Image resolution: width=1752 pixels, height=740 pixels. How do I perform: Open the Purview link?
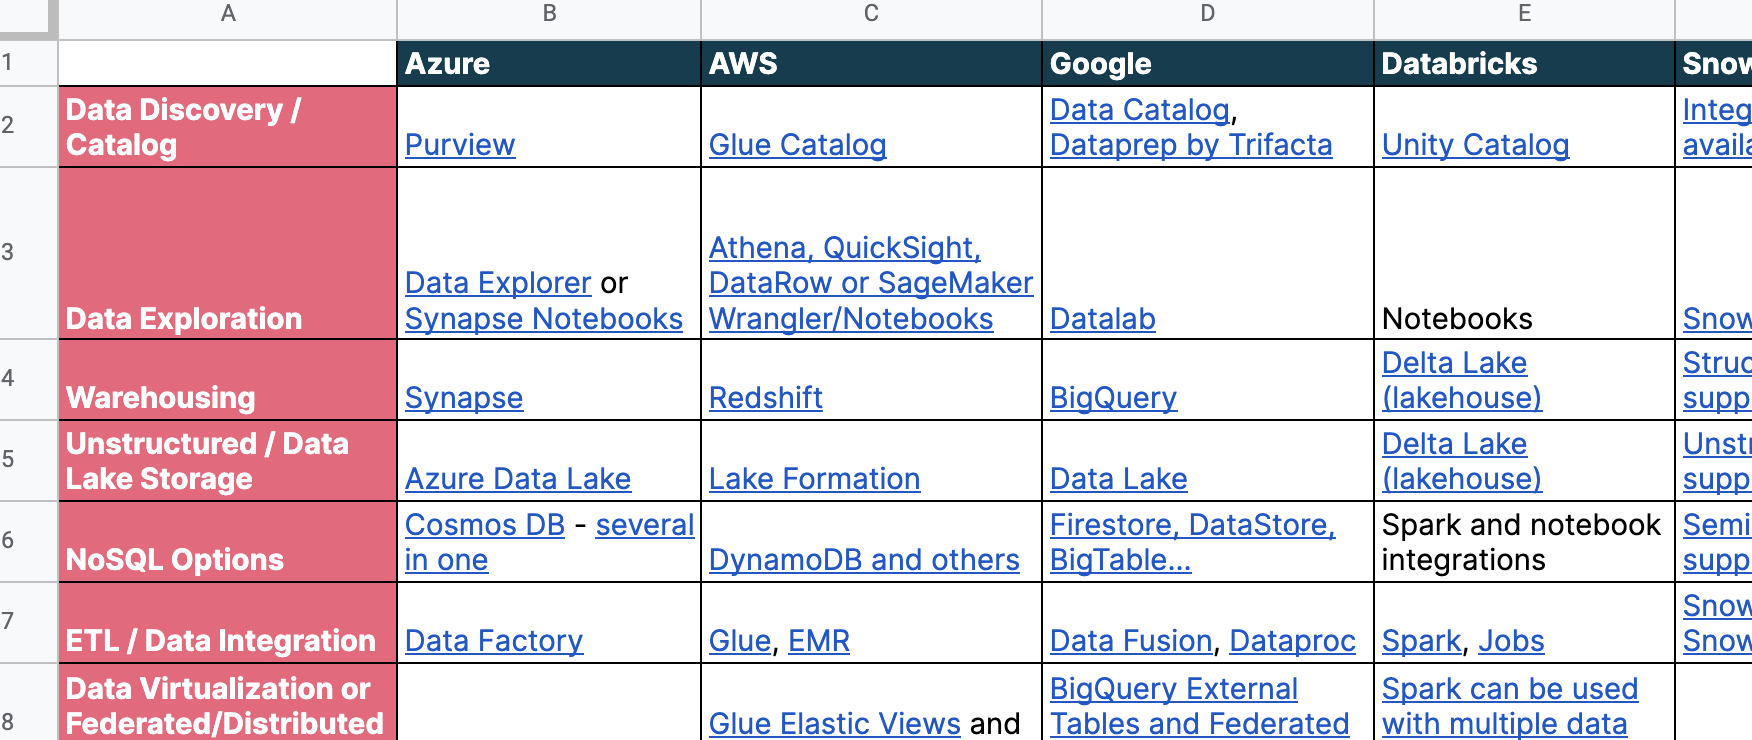(x=460, y=145)
